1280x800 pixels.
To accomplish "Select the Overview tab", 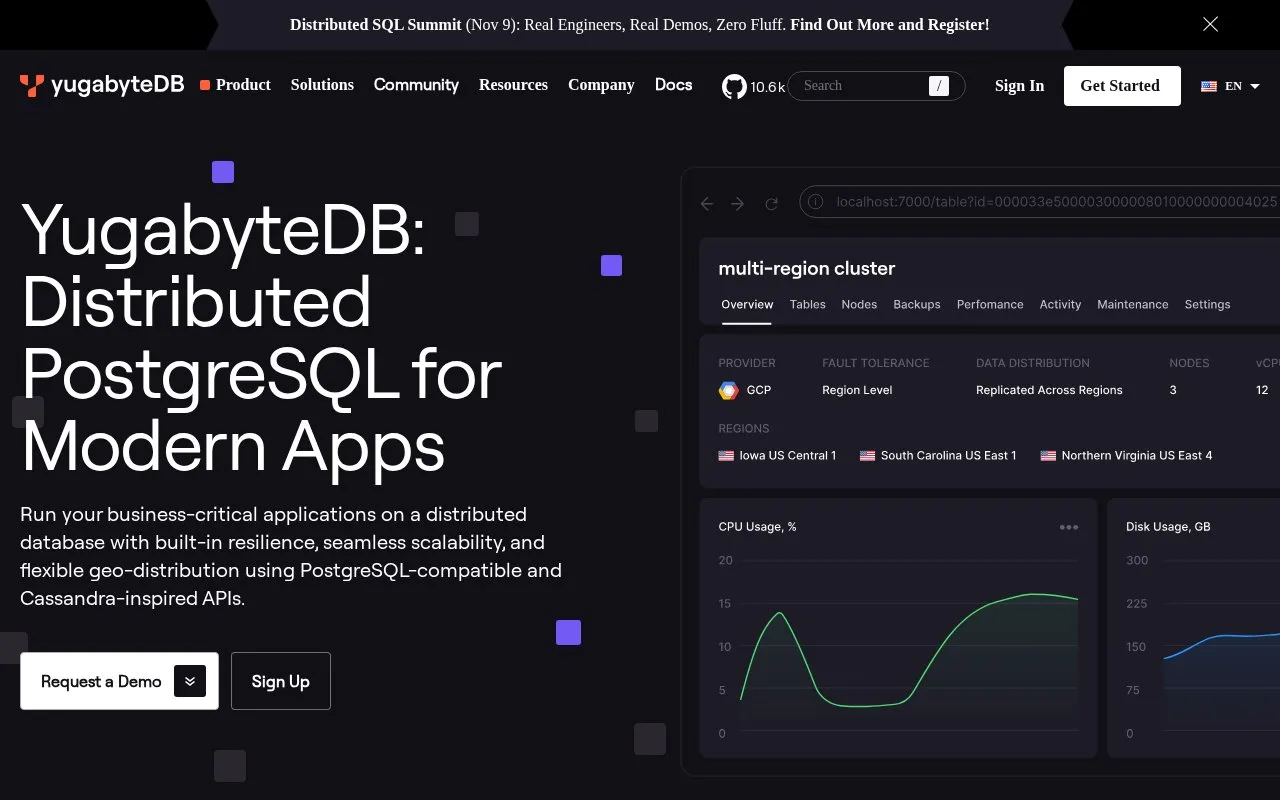I will click(747, 305).
